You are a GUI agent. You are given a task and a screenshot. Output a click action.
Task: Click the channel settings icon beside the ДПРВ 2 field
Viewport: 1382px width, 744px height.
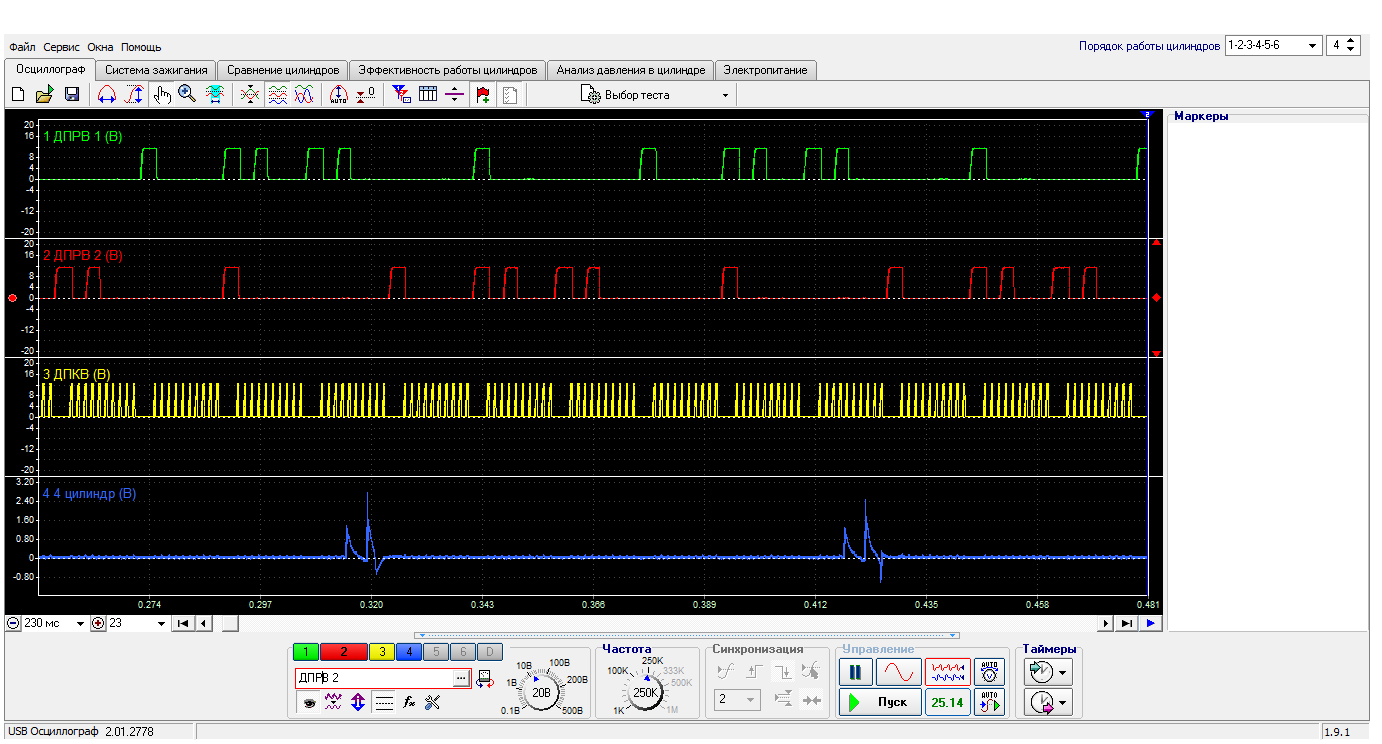click(x=485, y=679)
